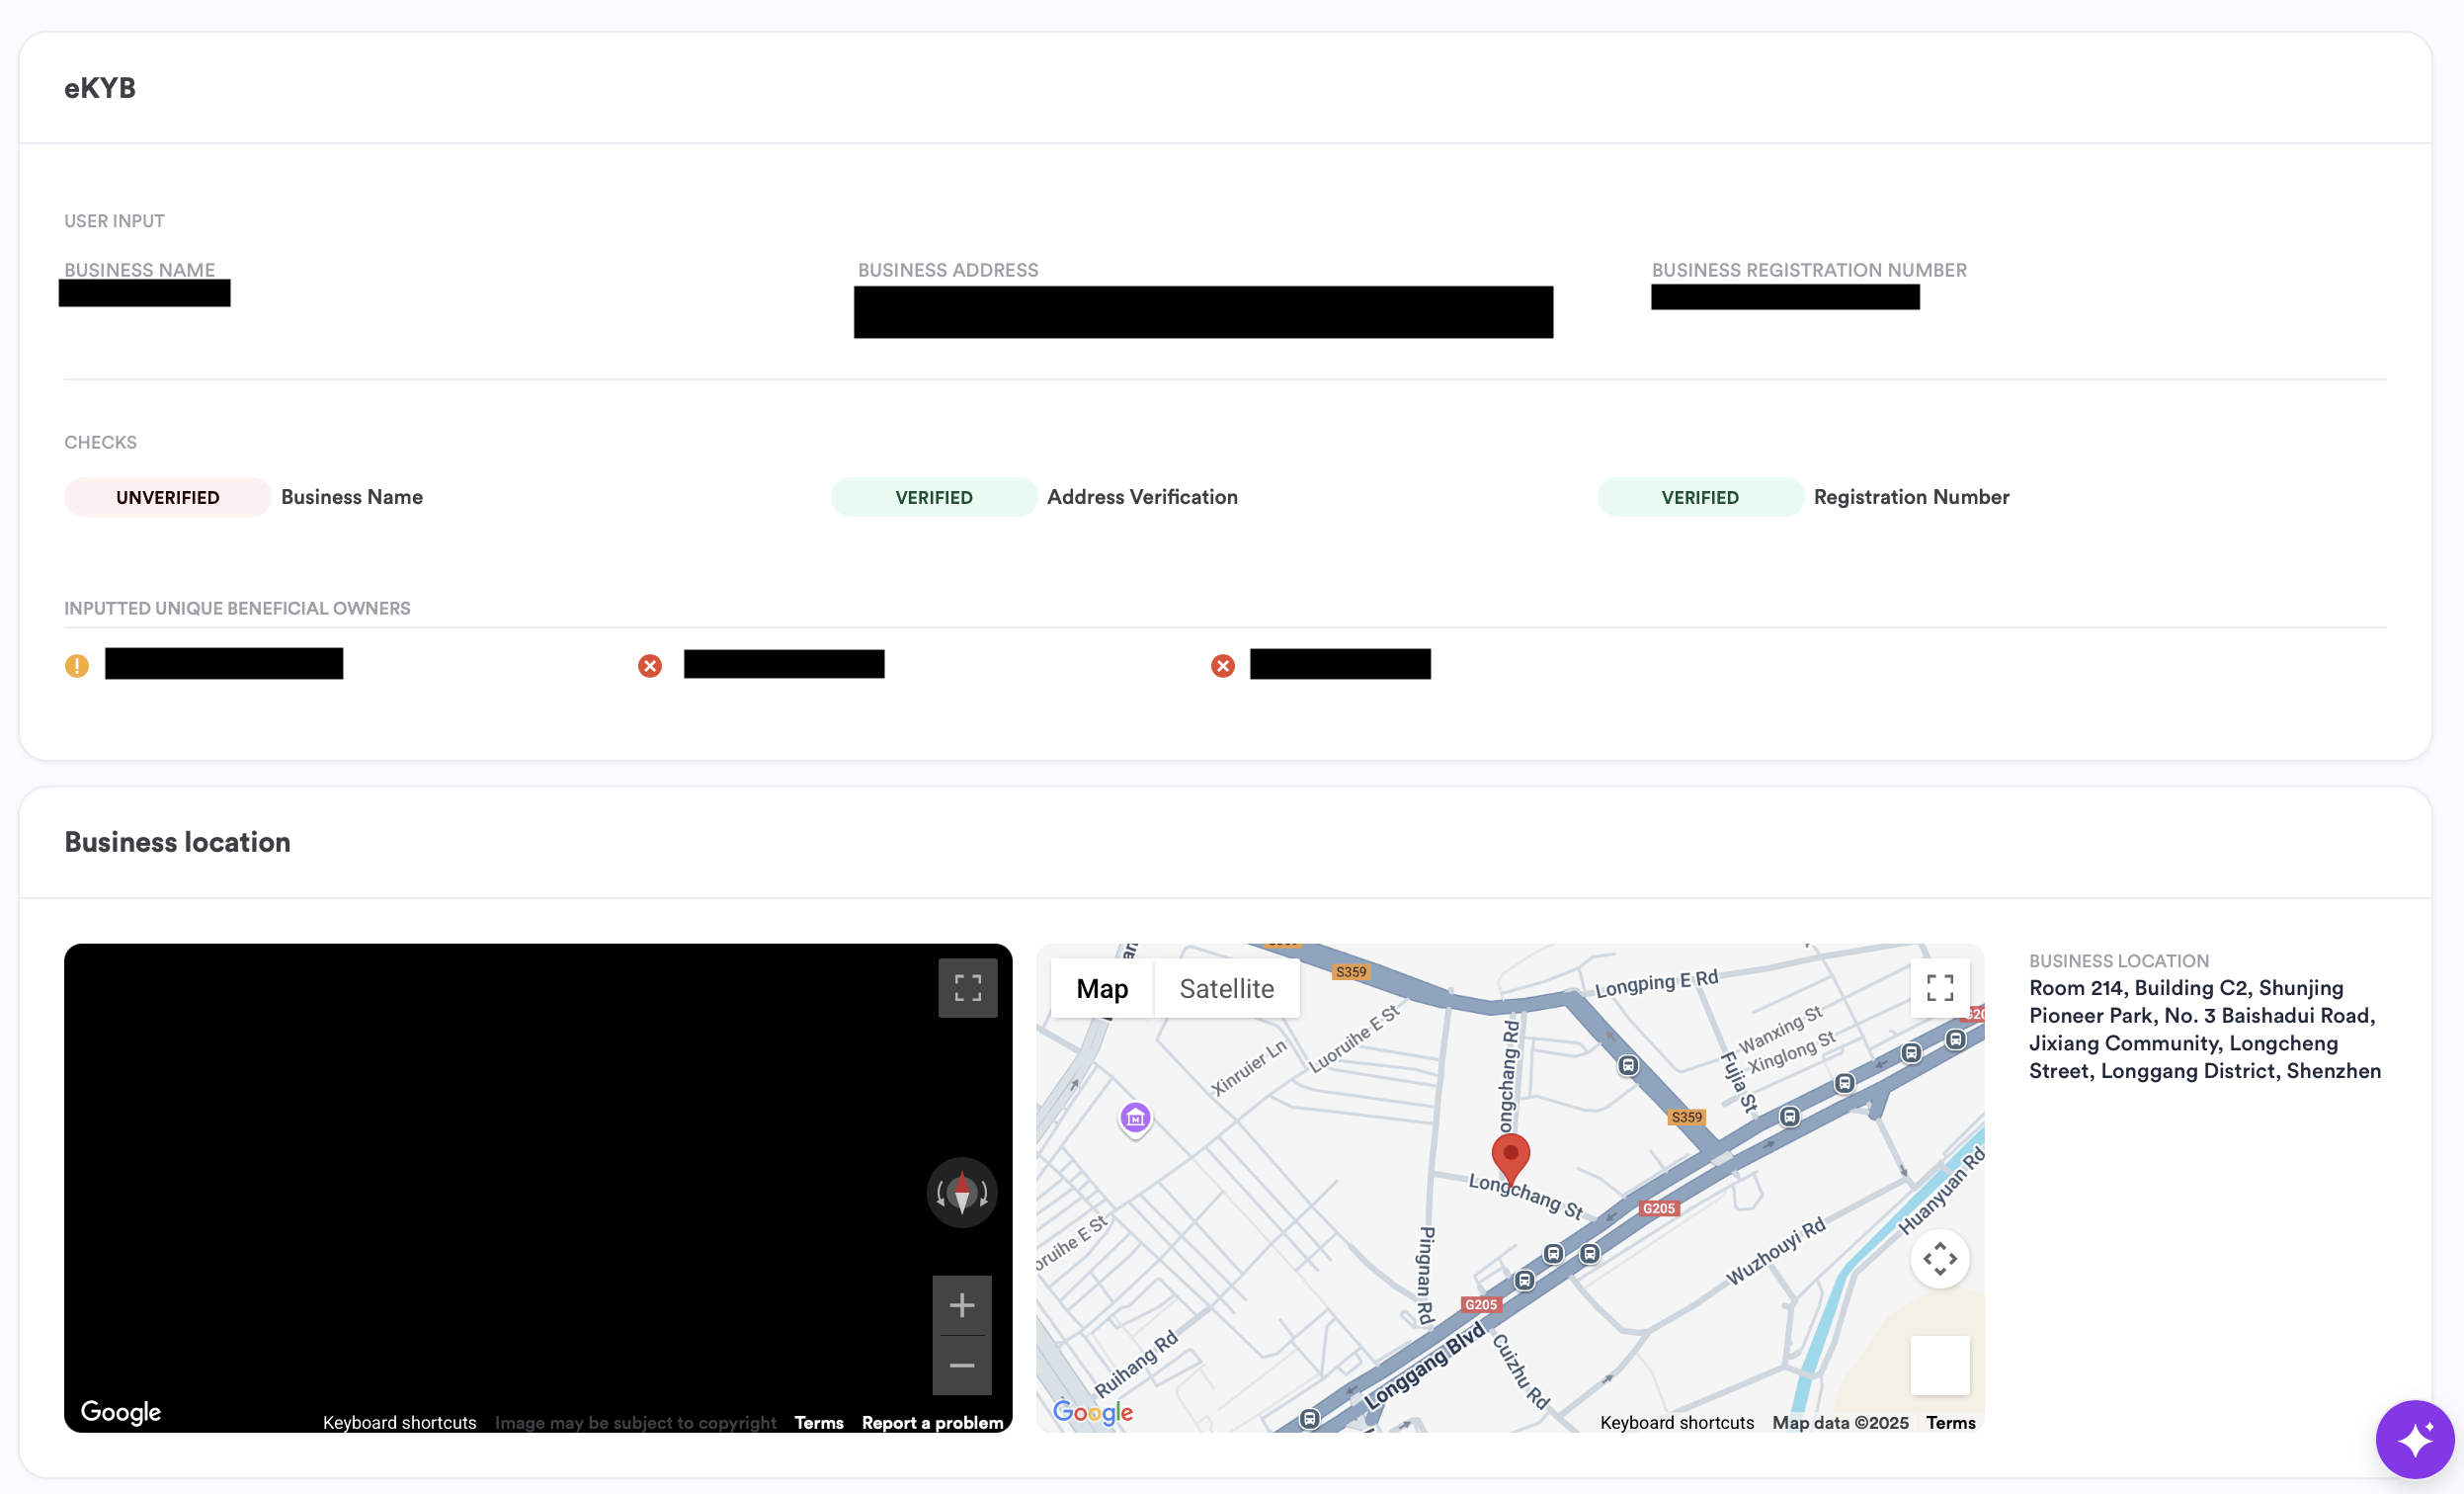Switch to the Satellite map view
This screenshot has height=1494, width=2464.
pos(1226,989)
